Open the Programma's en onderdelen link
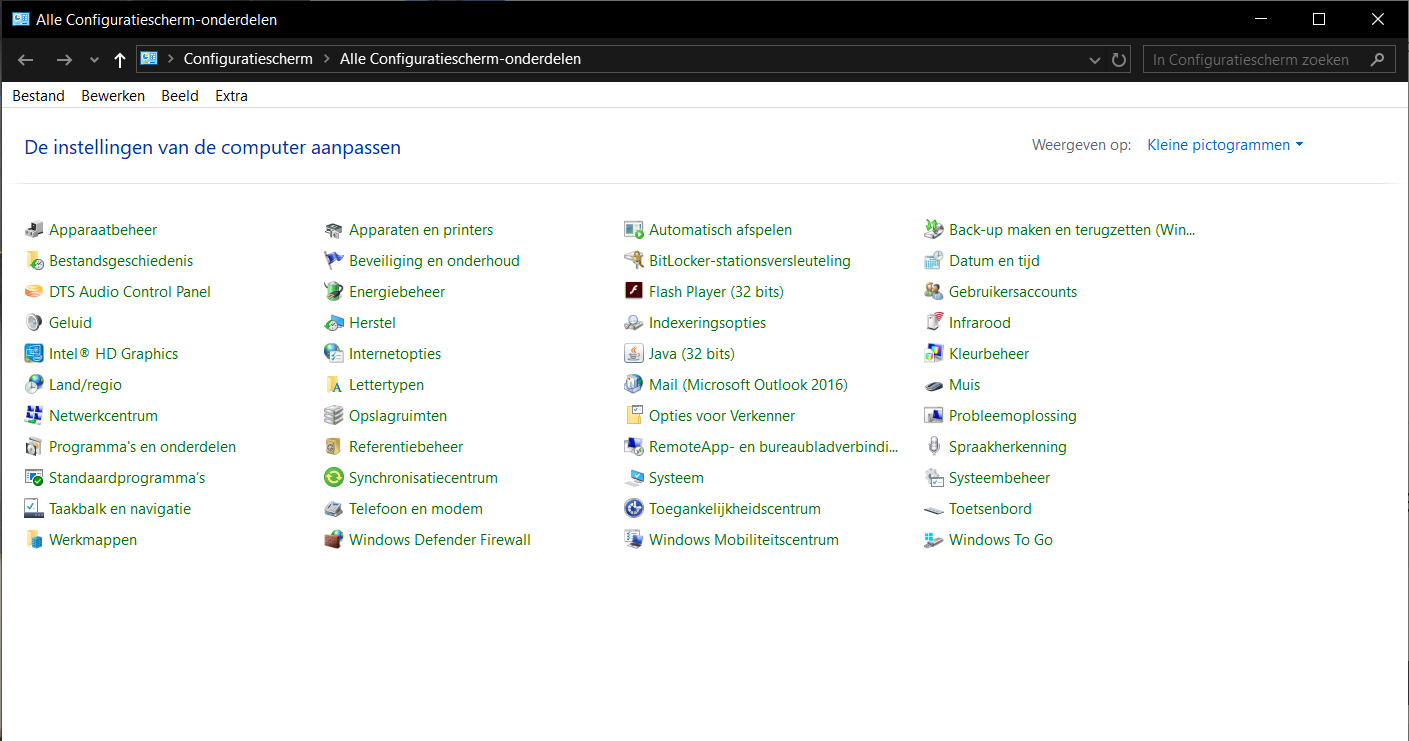This screenshot has width=1409, height=741. tap(143, 447)
